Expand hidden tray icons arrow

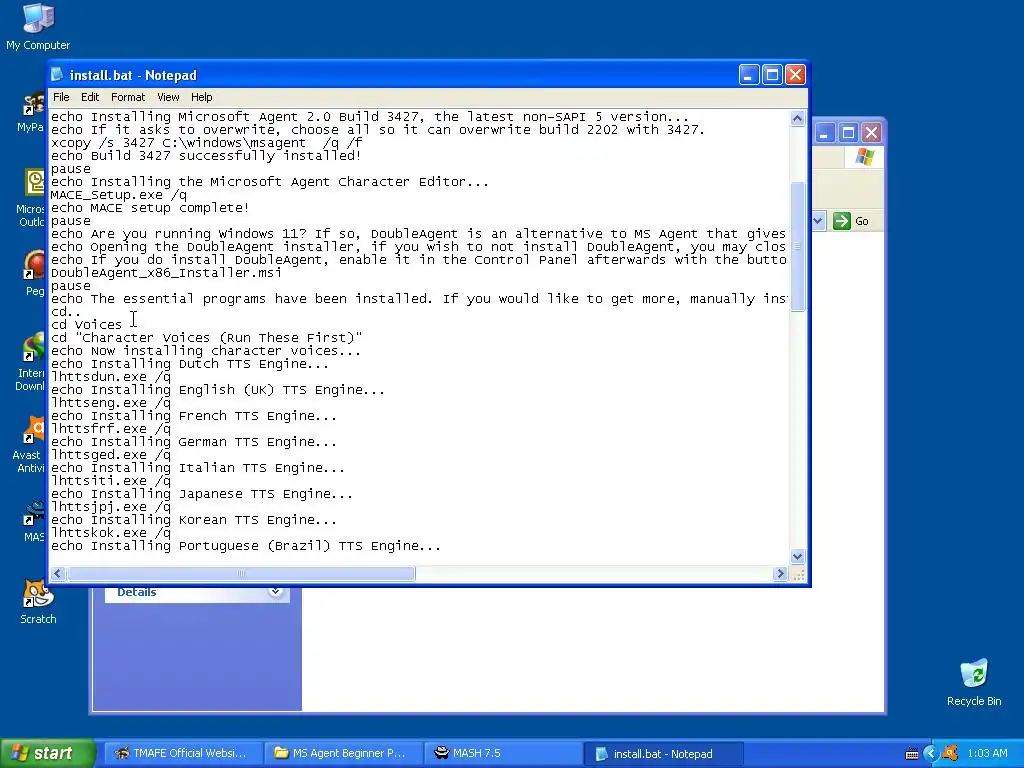tap(931, 753)
